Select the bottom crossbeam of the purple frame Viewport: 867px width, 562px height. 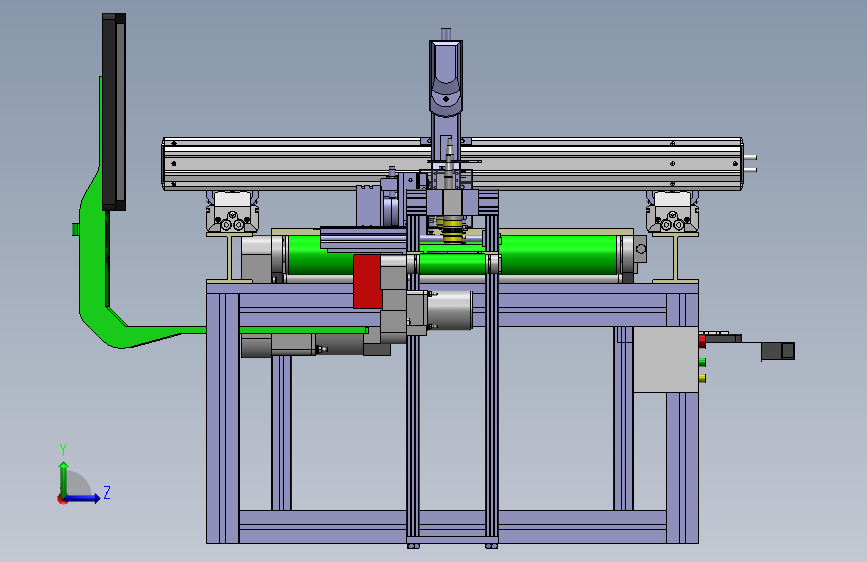pyautogui.click(x=452, y=527)
